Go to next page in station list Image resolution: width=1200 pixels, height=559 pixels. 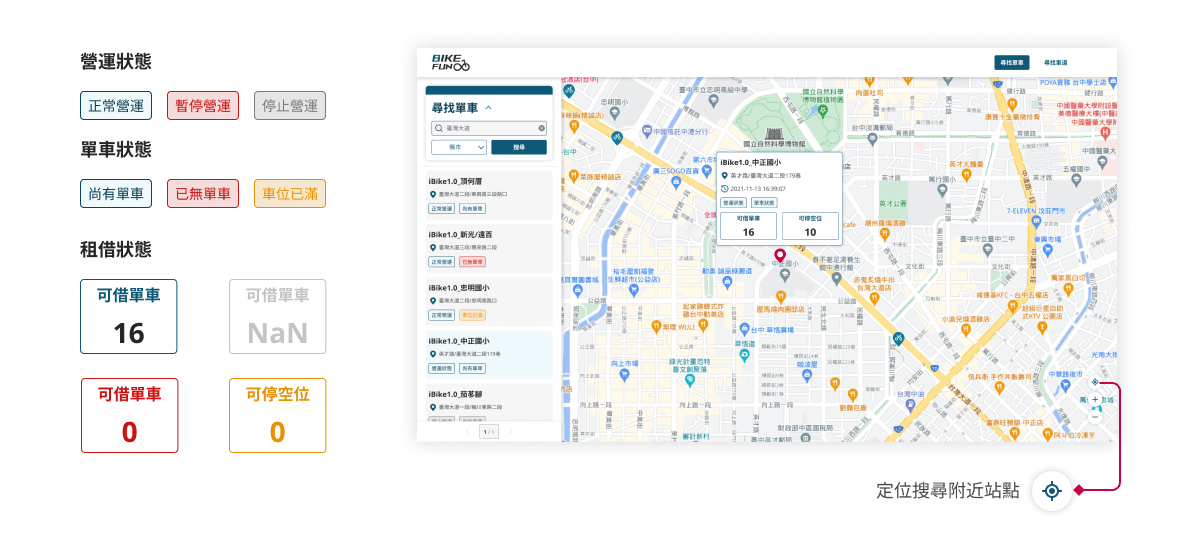click(x=511, y=432)
